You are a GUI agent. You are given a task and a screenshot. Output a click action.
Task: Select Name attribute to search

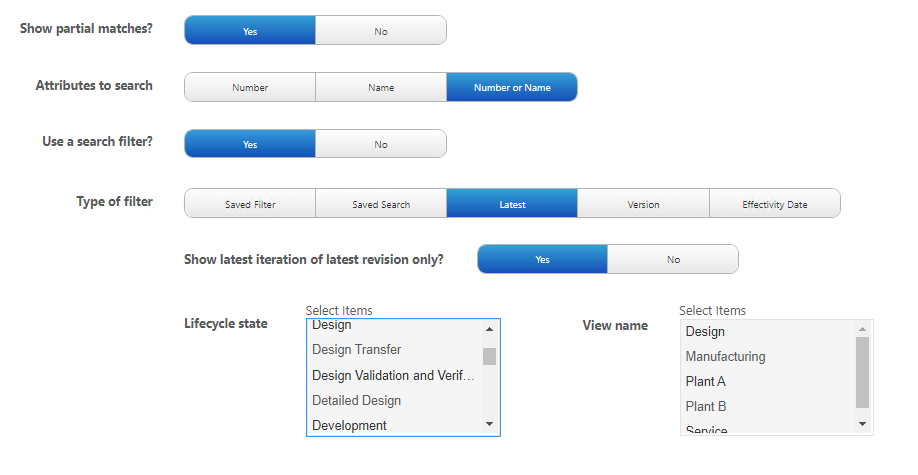(381, 87)
